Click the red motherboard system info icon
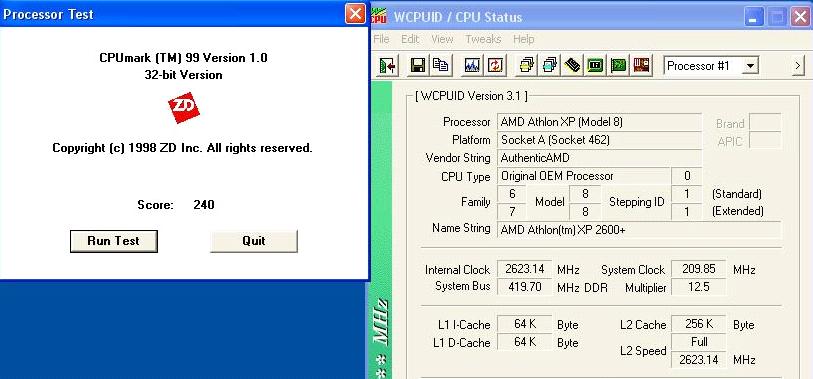Viewport: 813px width, 379px height. click(x=641, y=65)
